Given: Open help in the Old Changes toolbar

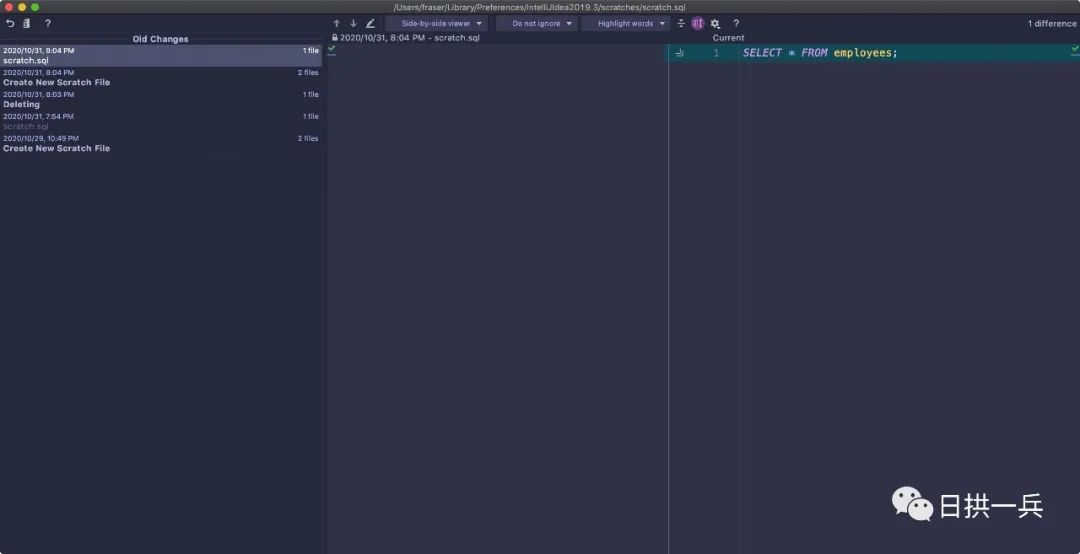Looking at the screenshot, I should [48, 23].
